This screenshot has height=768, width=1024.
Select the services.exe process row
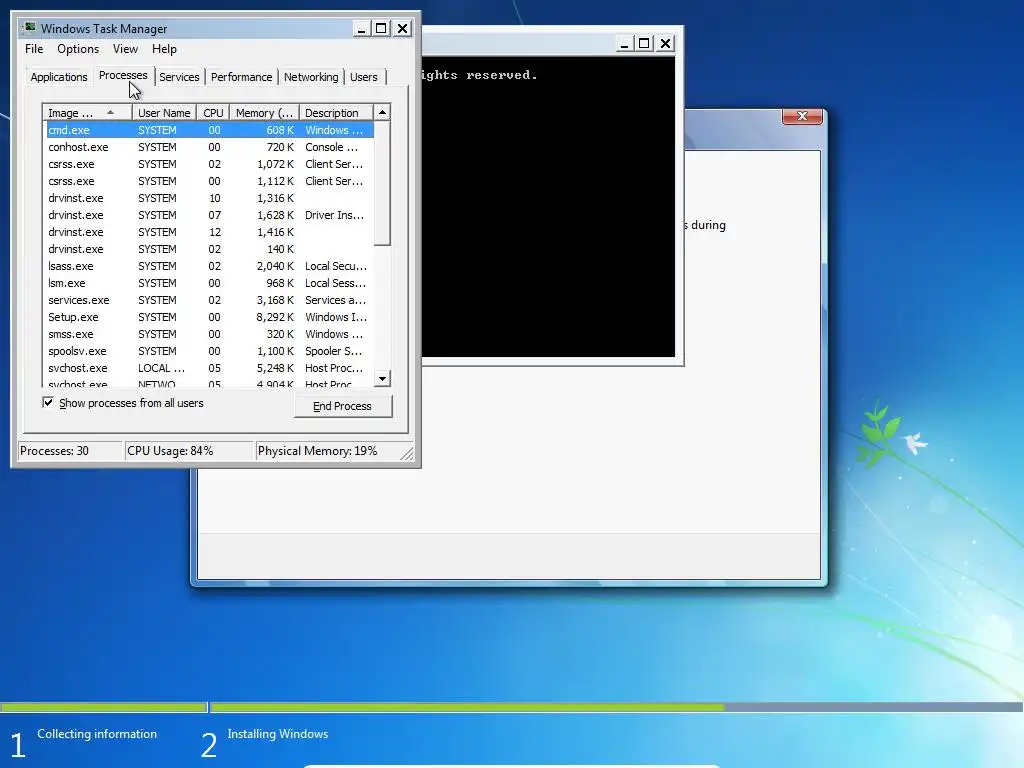coord(210,300)
